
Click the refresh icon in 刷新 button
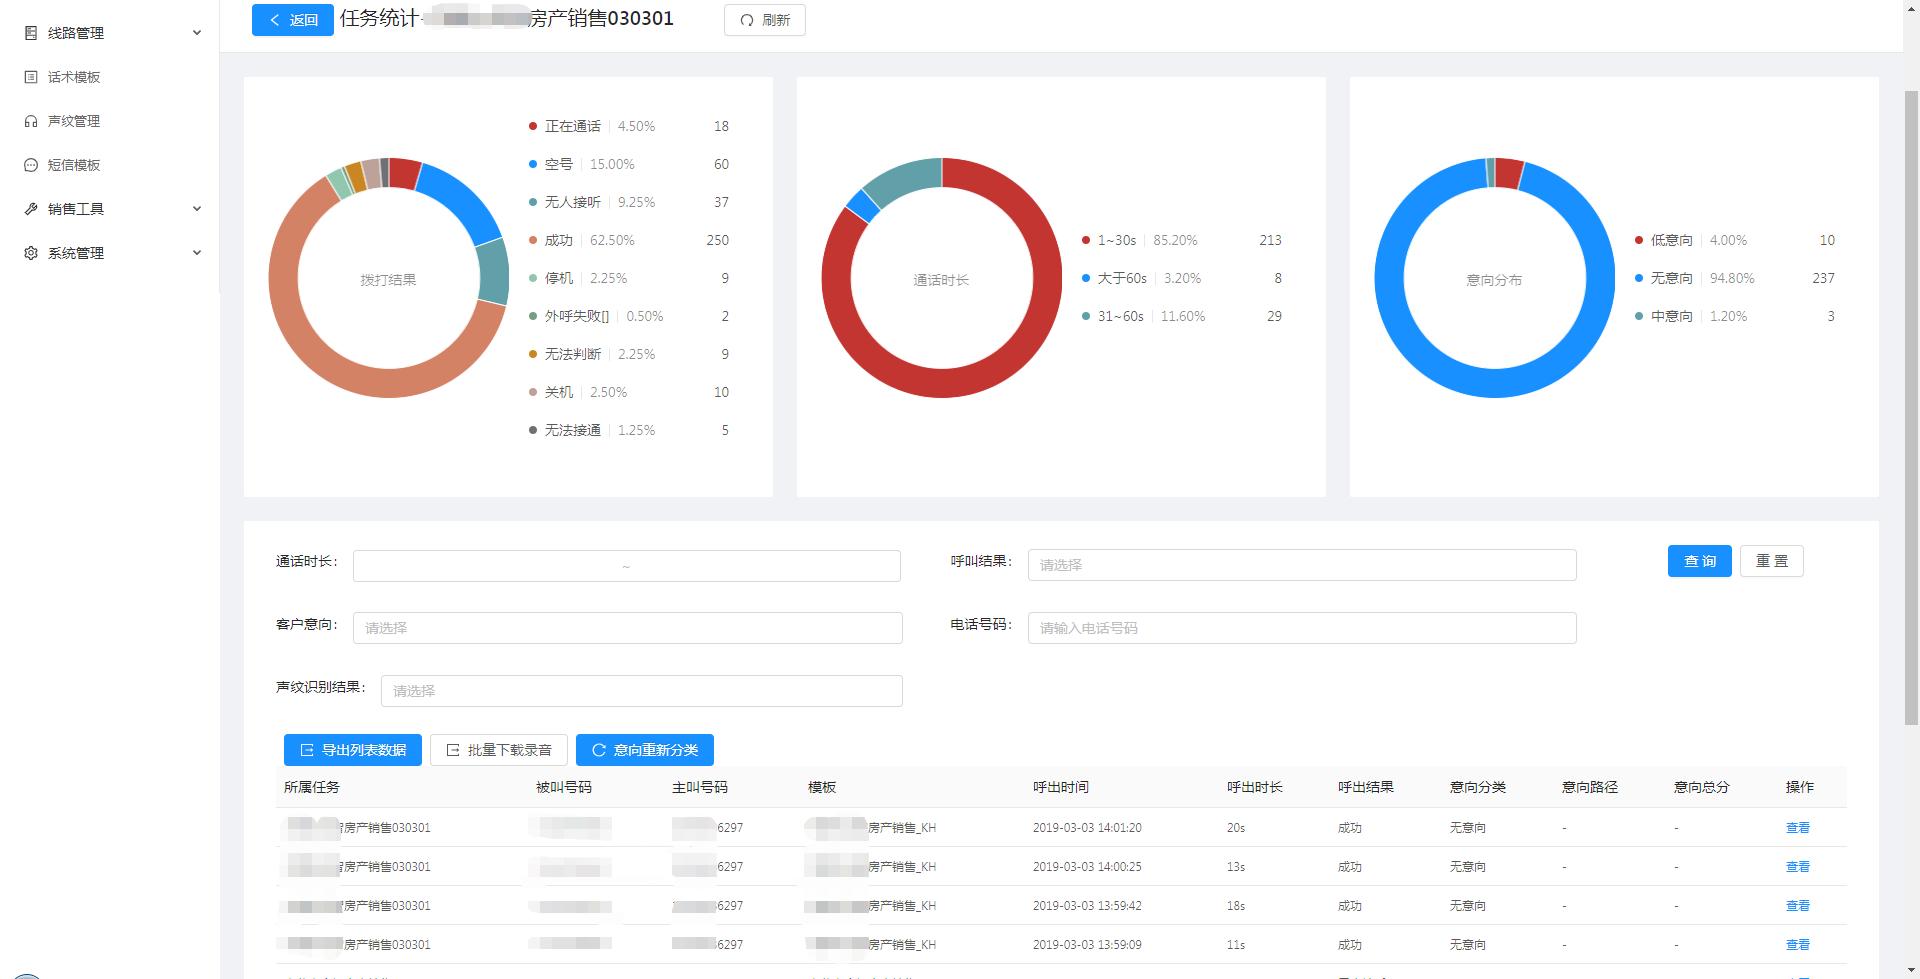[746, 20]
